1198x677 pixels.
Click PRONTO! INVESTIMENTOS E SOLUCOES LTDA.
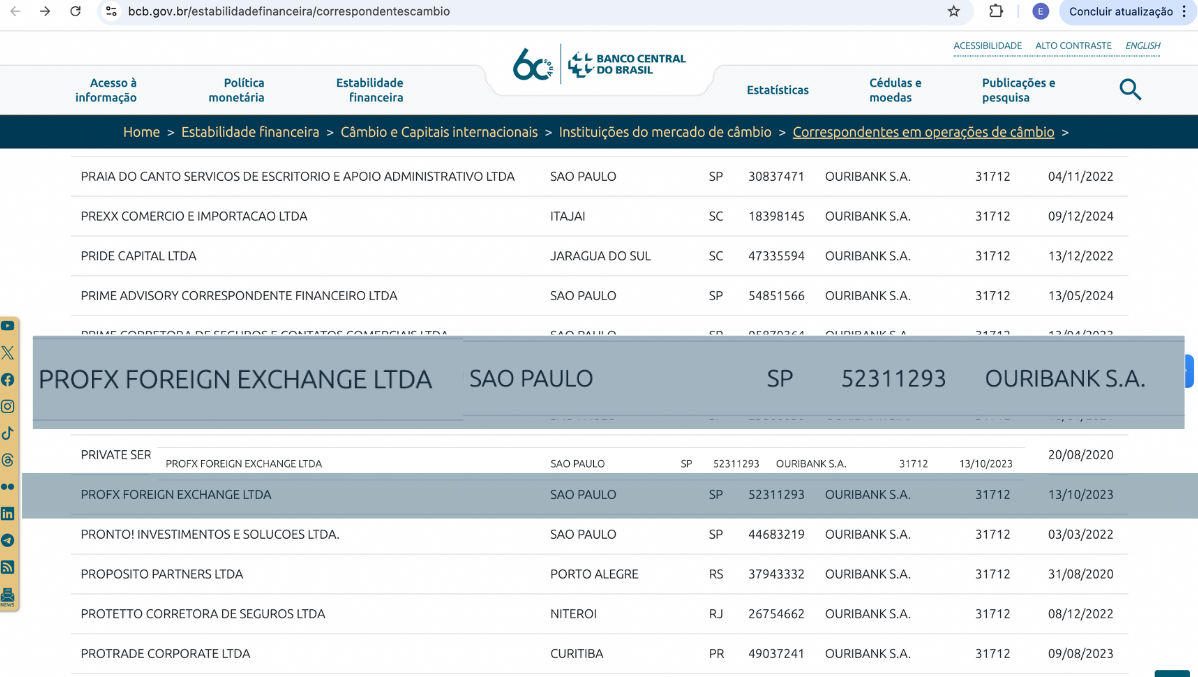click(210, 534)
